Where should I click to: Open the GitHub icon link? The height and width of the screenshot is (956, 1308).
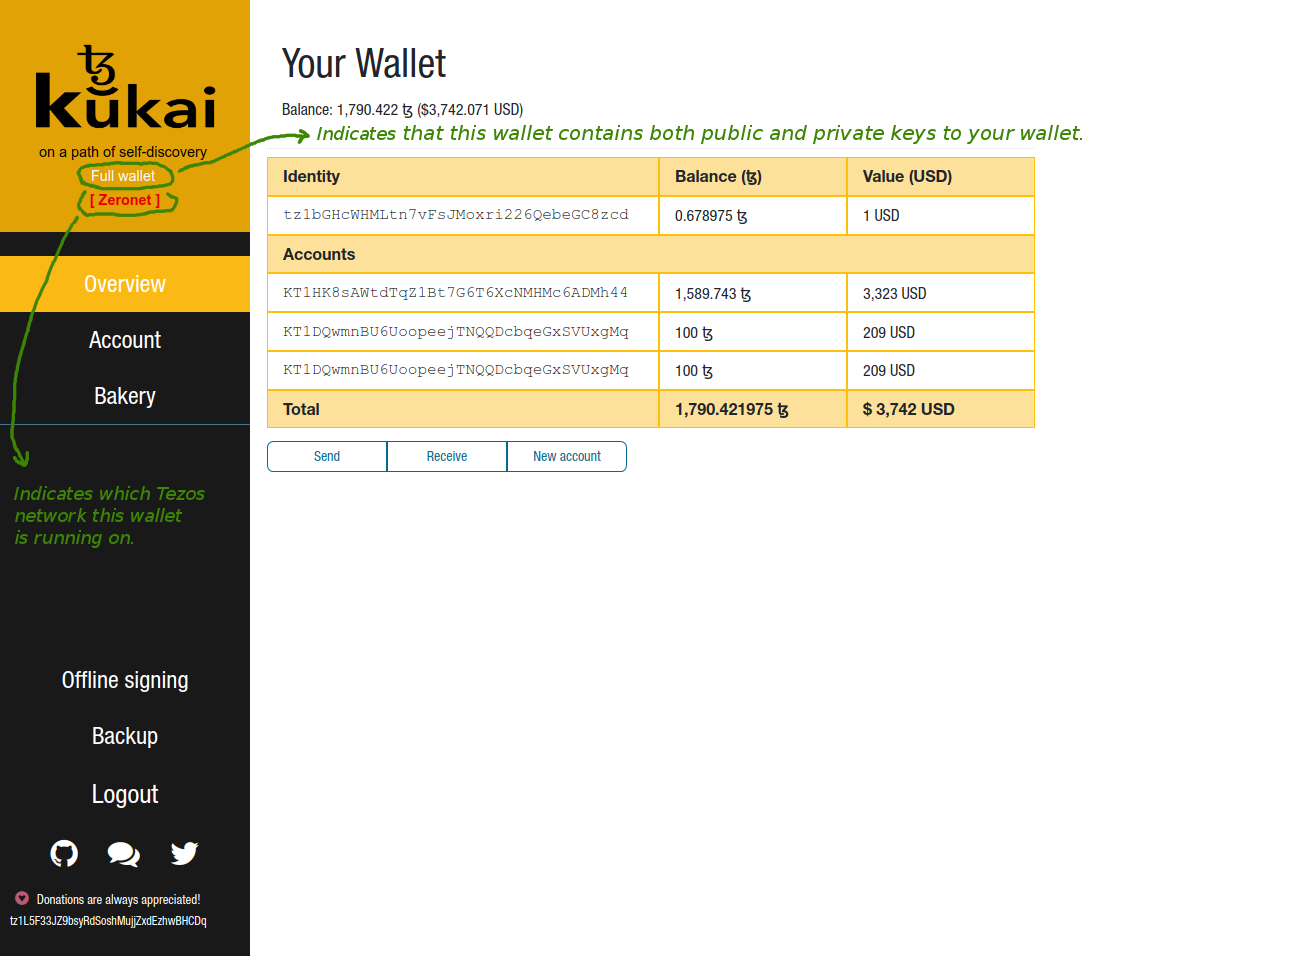[64, 853]
